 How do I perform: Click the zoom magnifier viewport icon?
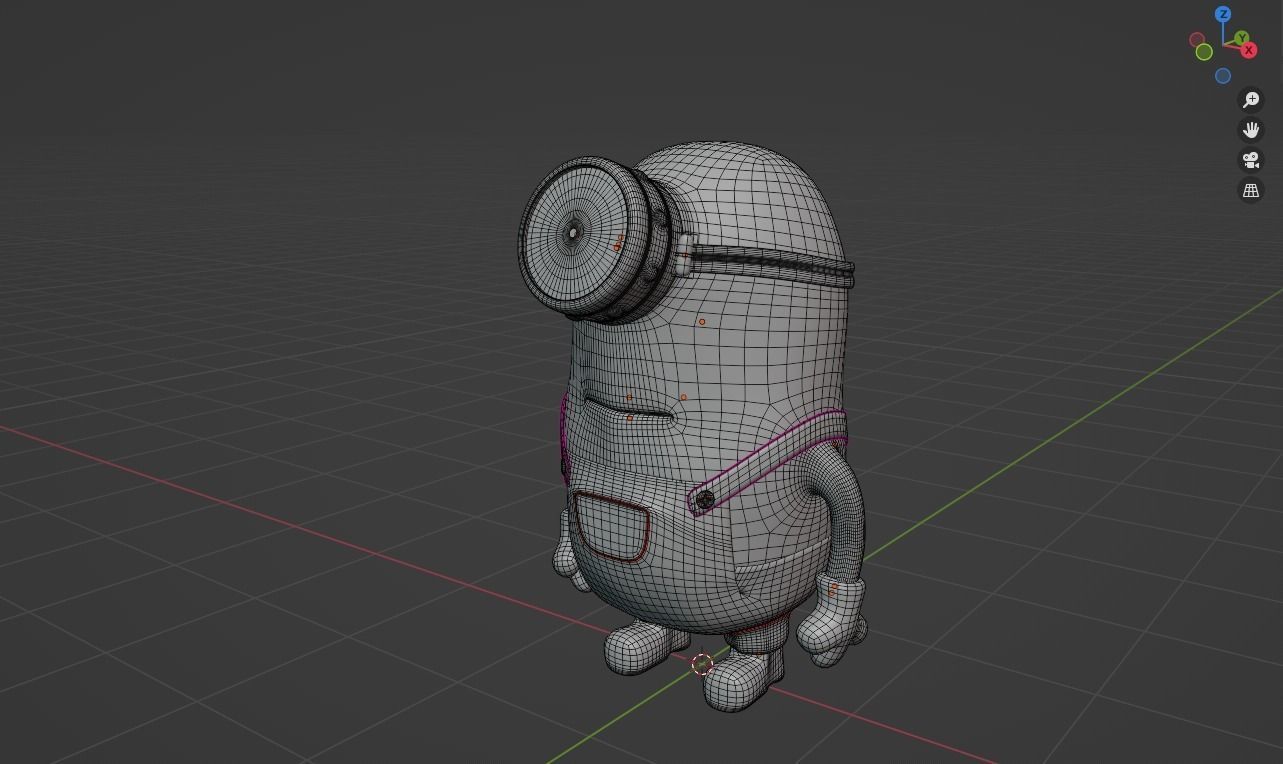coord(1250,100)
